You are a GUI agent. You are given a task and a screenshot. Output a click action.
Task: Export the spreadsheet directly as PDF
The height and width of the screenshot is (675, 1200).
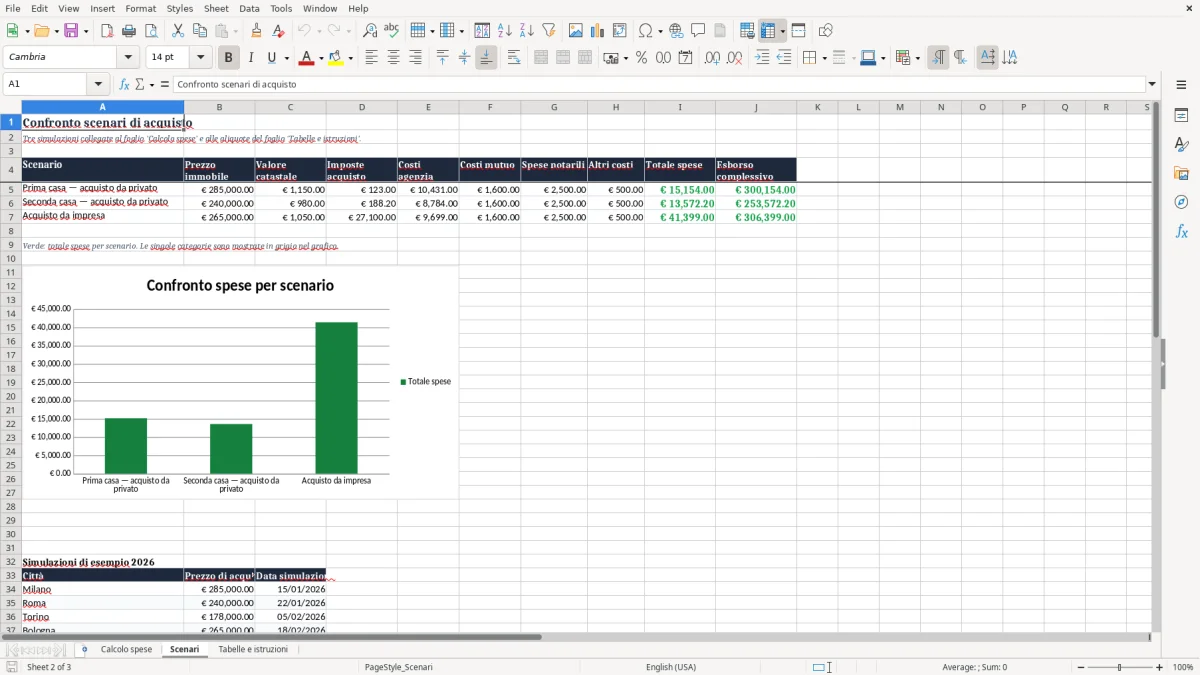coord(107,31)
